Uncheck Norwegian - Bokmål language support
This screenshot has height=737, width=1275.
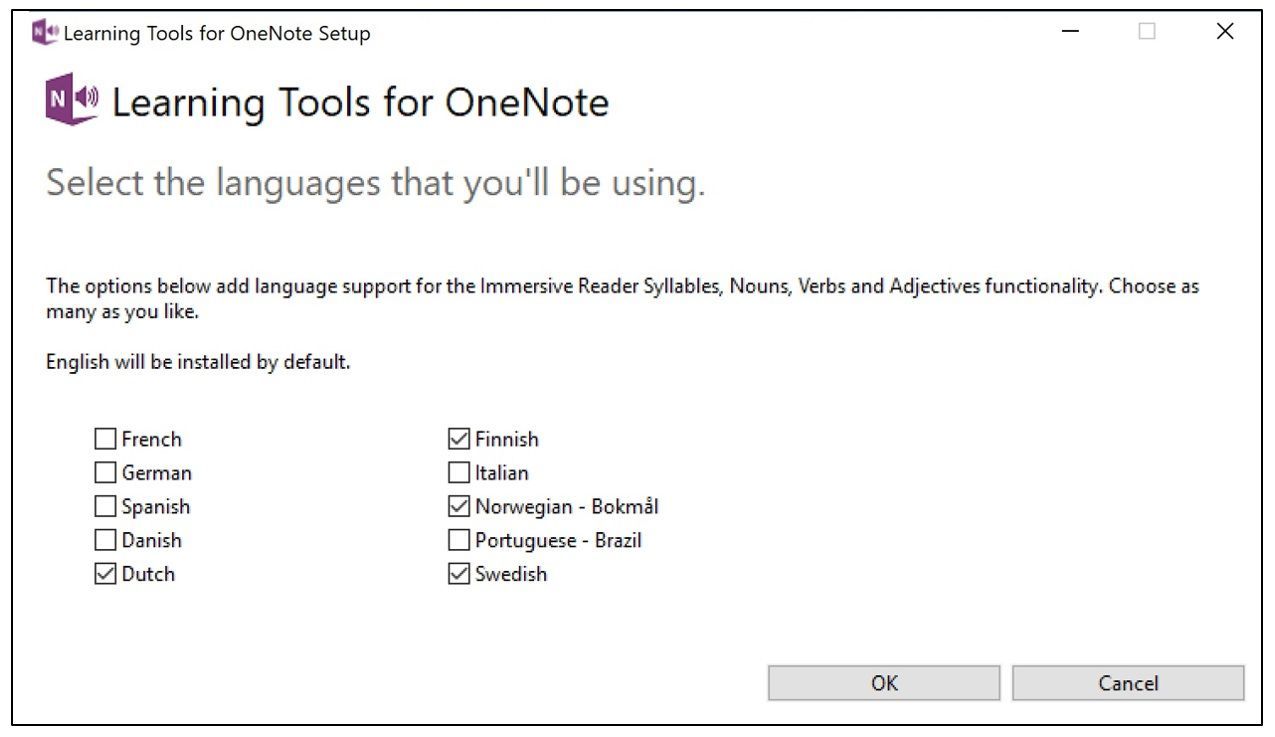460,506
